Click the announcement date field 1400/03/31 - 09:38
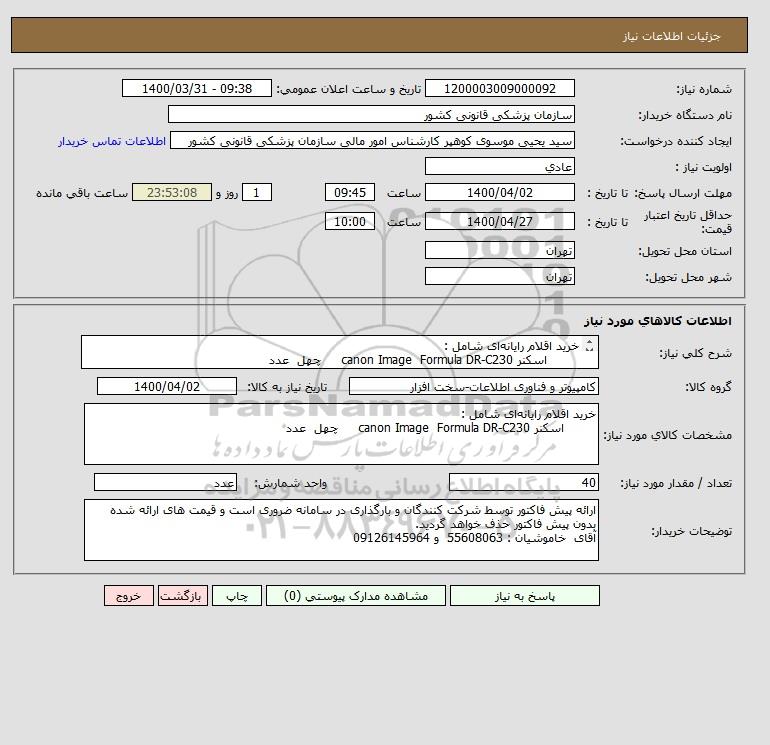The width and height of the screenshot is (770, 745). click(x=196, y=88)
